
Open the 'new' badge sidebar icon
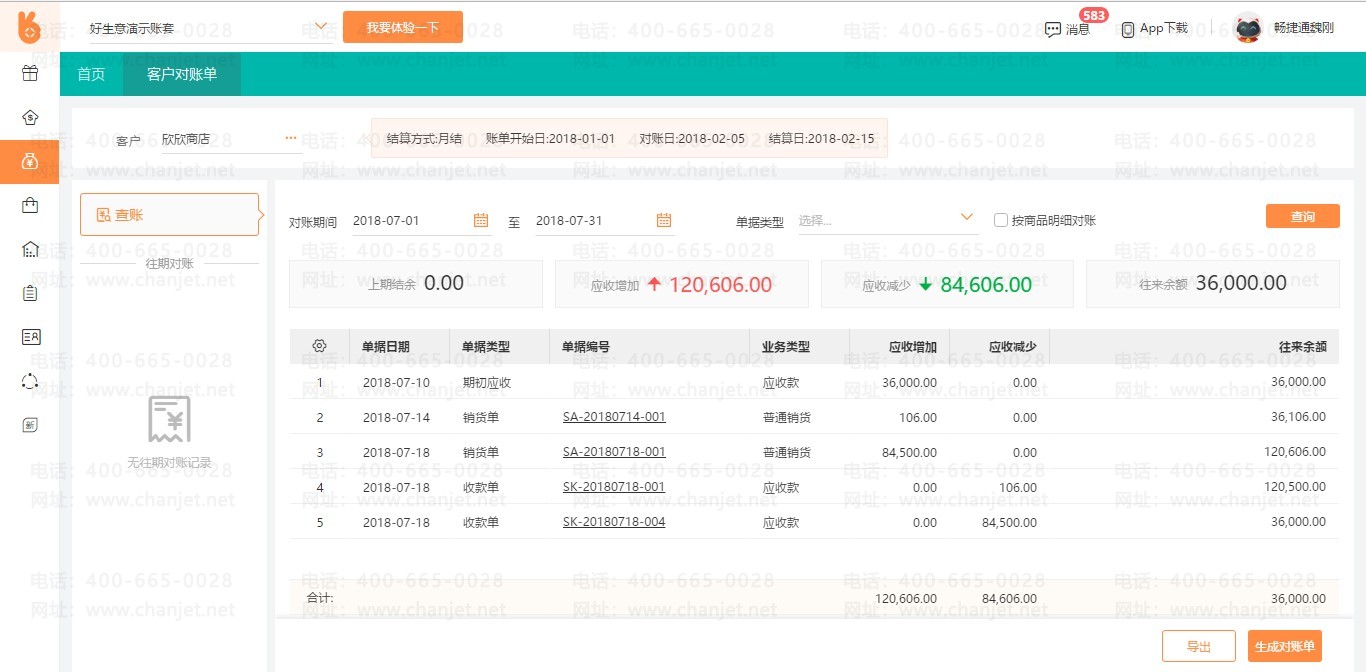(30, 425)
